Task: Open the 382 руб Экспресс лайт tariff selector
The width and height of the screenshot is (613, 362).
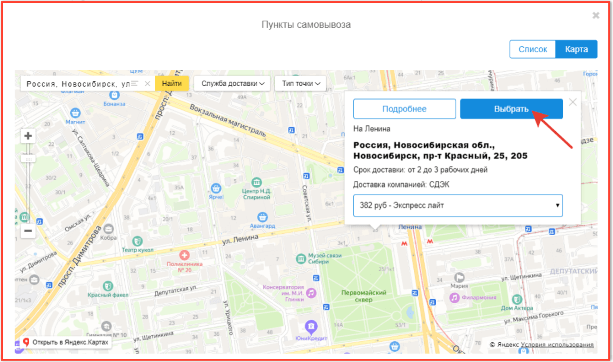Action: 458,205
